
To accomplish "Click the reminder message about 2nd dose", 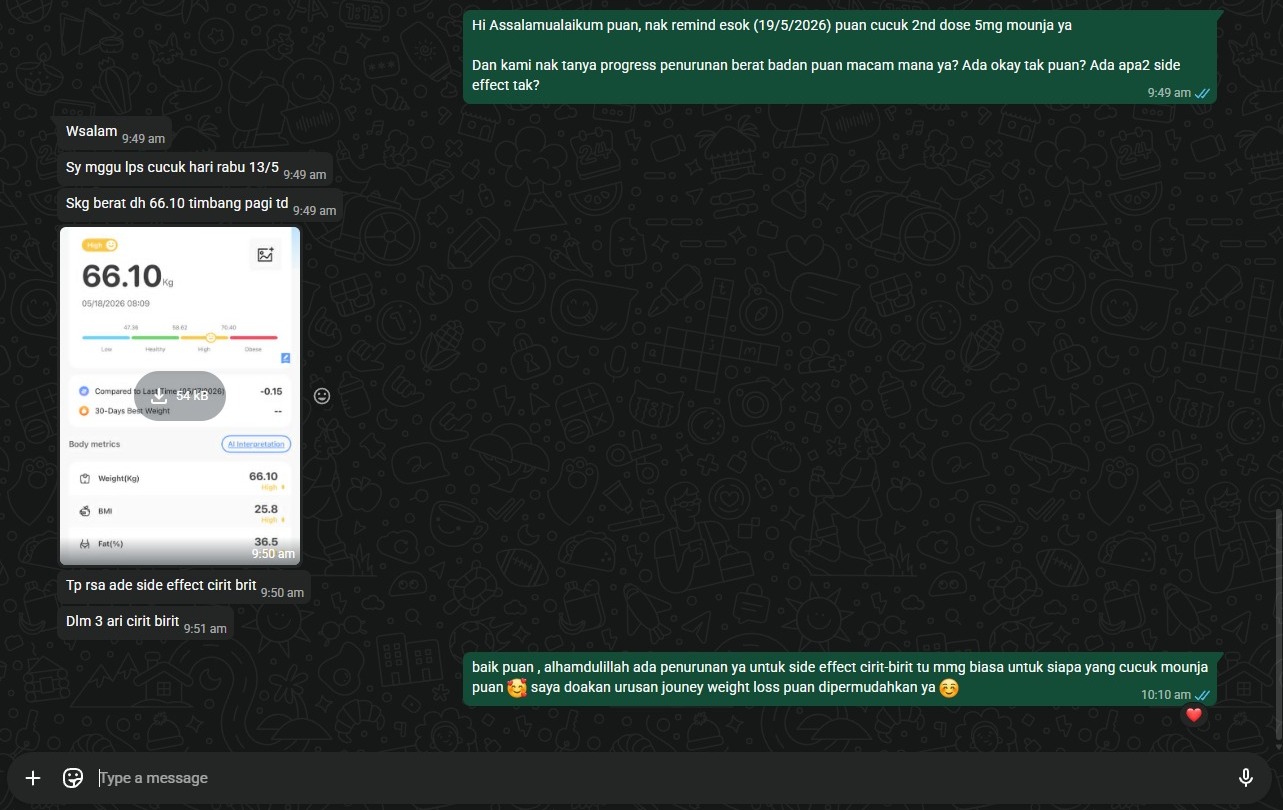I will pyautogui.click(x=840, y=57).
